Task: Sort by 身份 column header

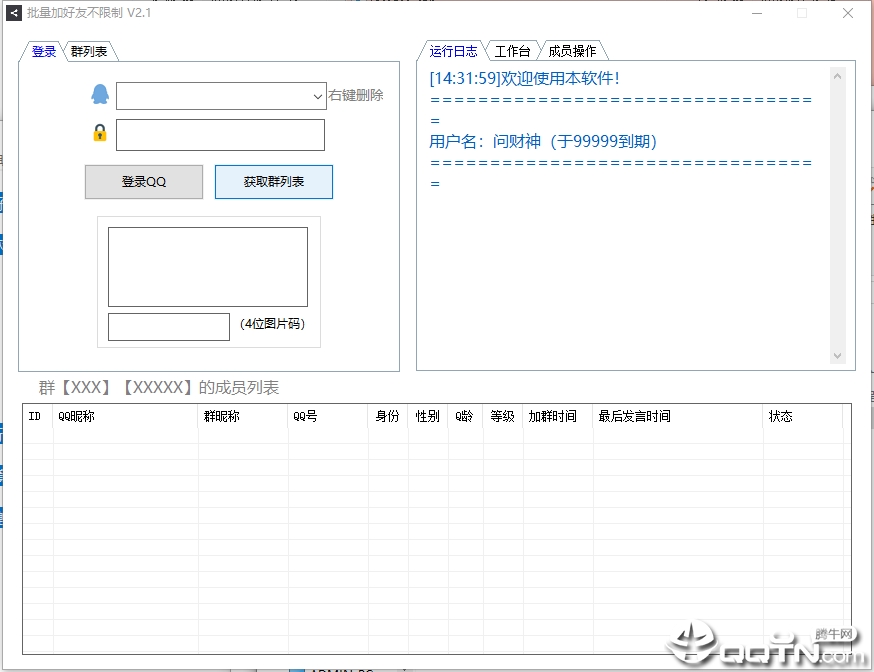Action: [x=388, y=416]
